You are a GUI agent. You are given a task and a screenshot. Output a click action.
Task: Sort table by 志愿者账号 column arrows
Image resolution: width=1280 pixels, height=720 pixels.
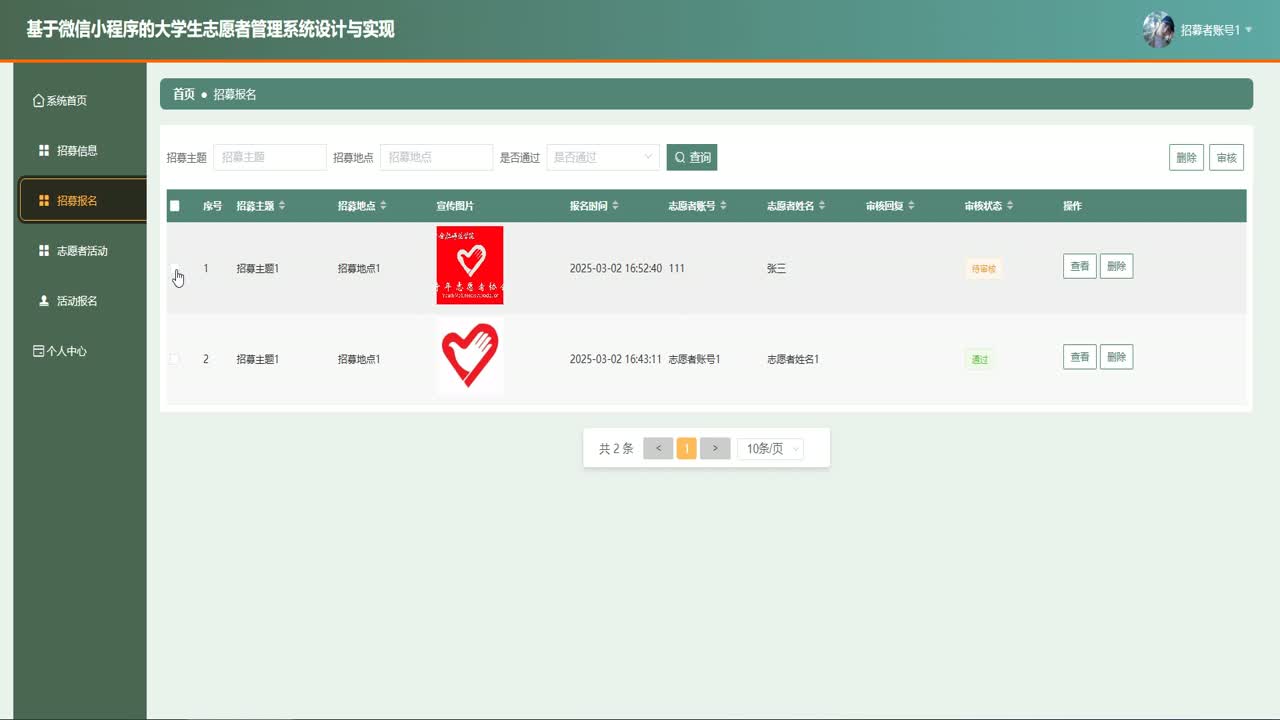pos(723,206)
